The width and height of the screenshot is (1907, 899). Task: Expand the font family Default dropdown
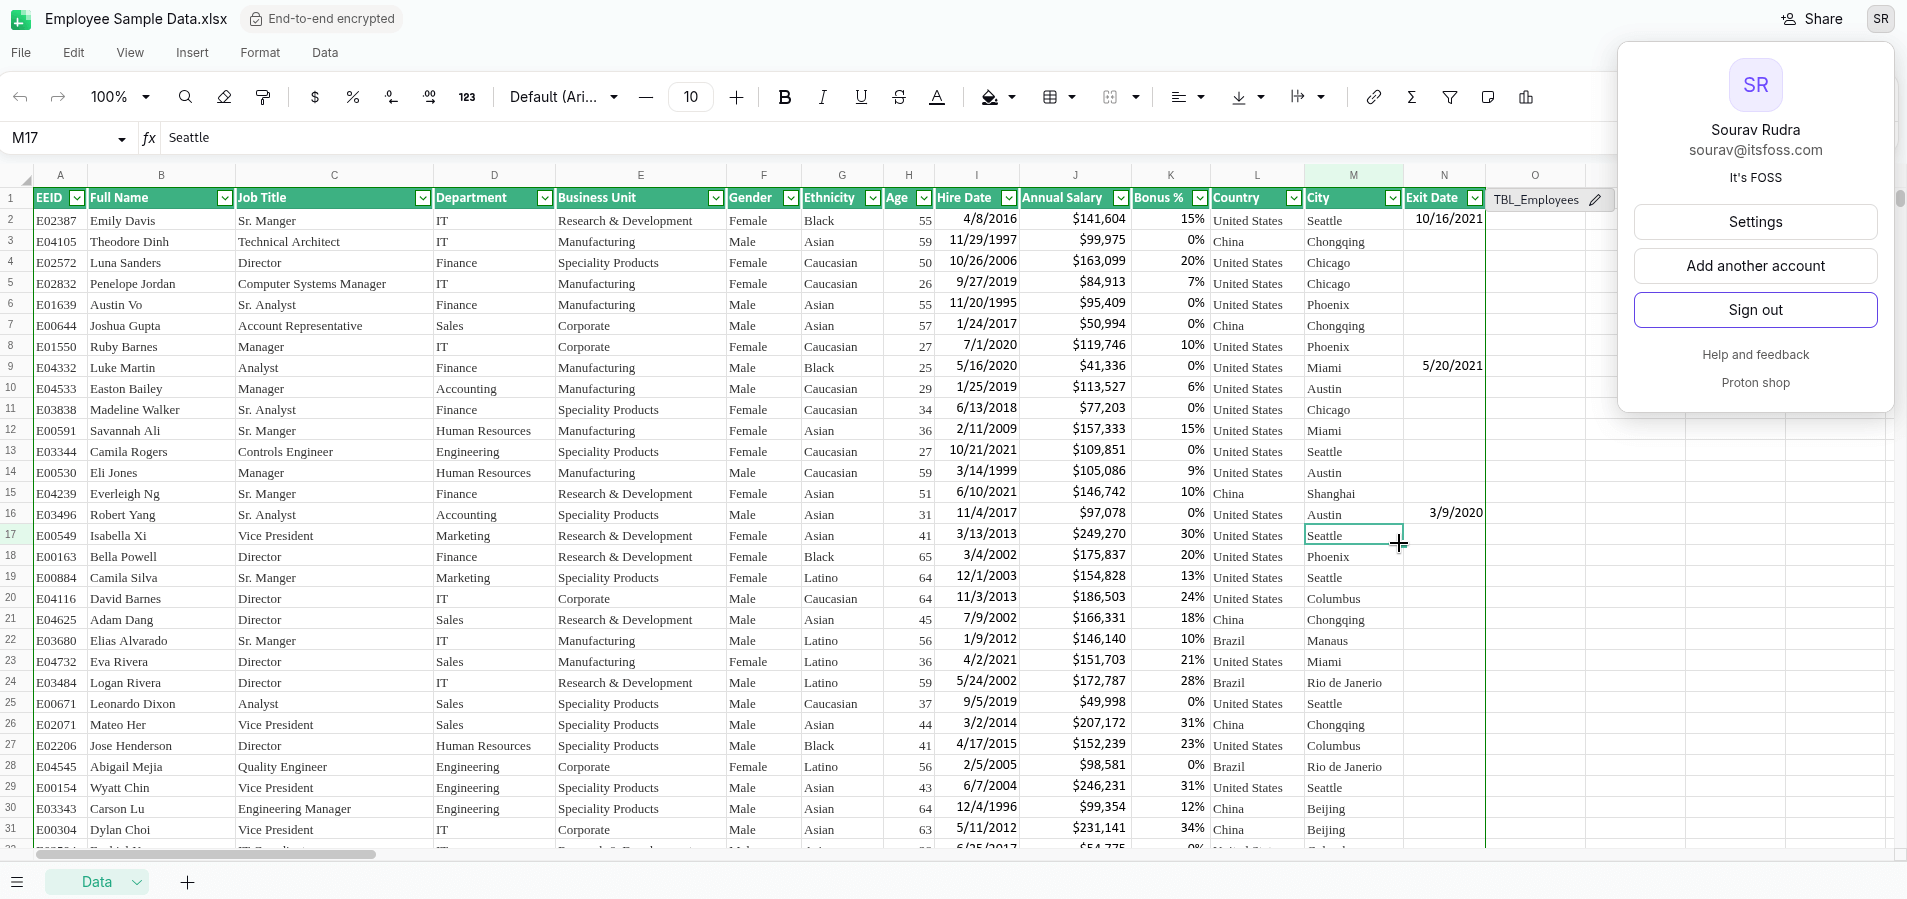coord(564,97)
